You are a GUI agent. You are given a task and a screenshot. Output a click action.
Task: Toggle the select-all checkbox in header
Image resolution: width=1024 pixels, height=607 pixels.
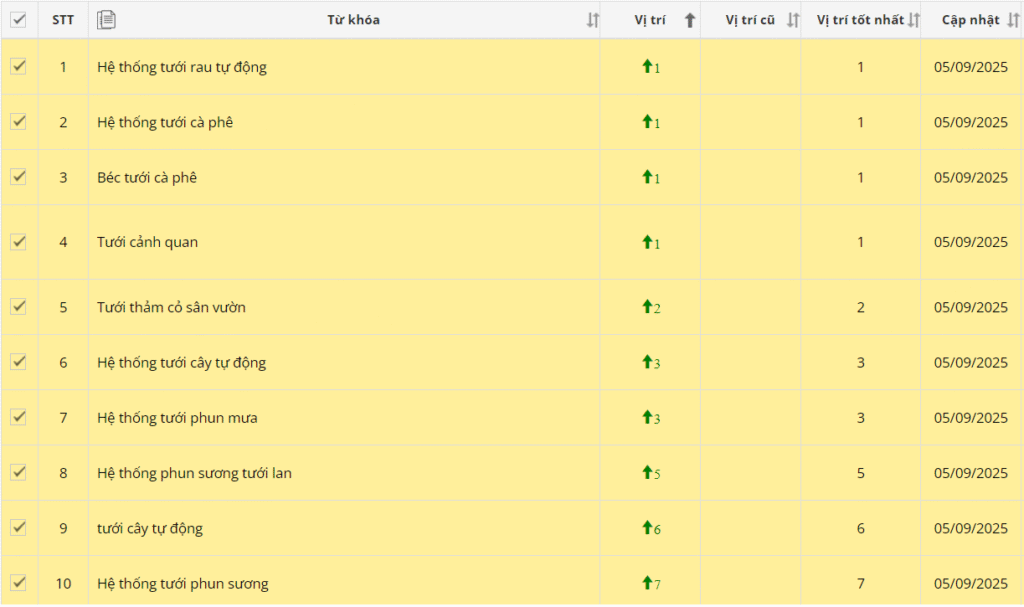(18, 19)
